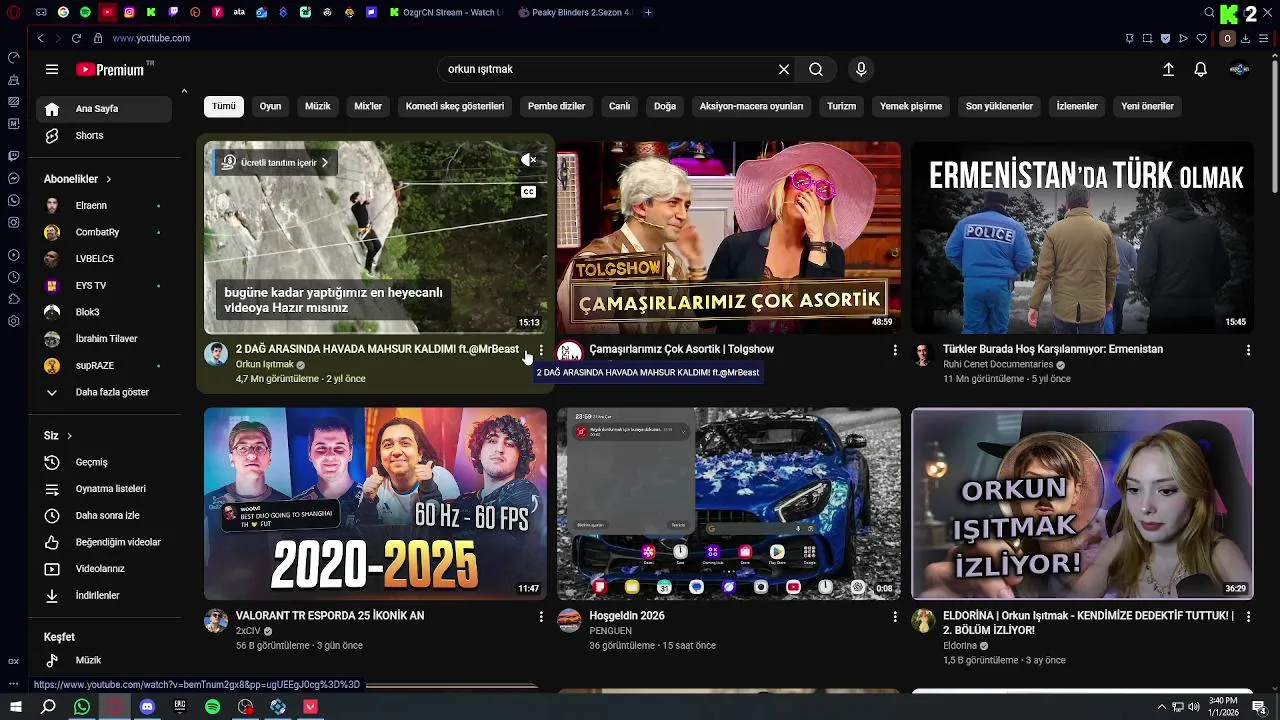The width and height of the screenshot is (1280, 720).
Task: Expand the Abonelikler section chevron
Action: [108, 179]
